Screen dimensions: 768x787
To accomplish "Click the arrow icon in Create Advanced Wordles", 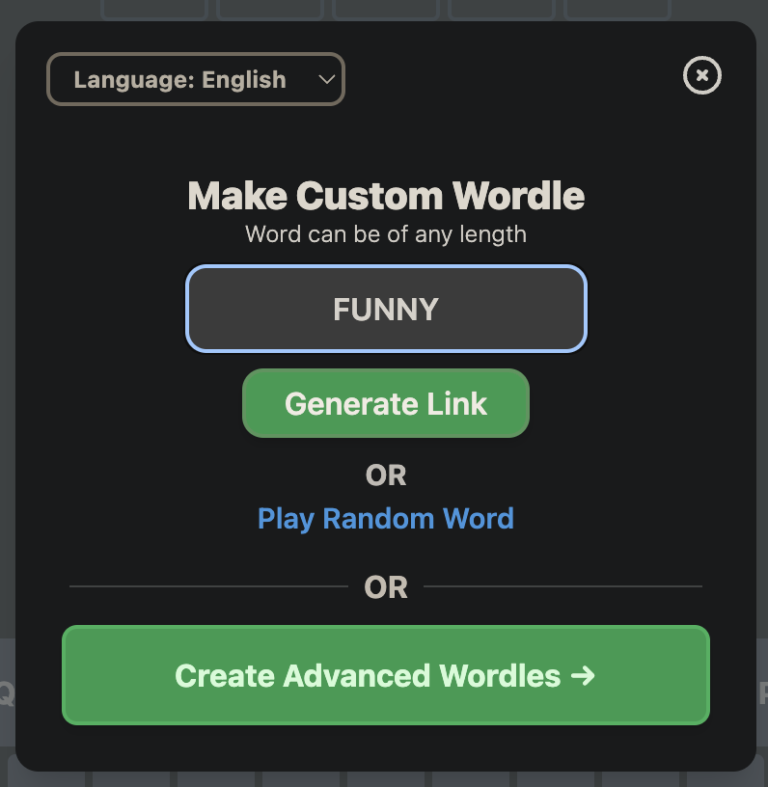I will tap(583, 676).
